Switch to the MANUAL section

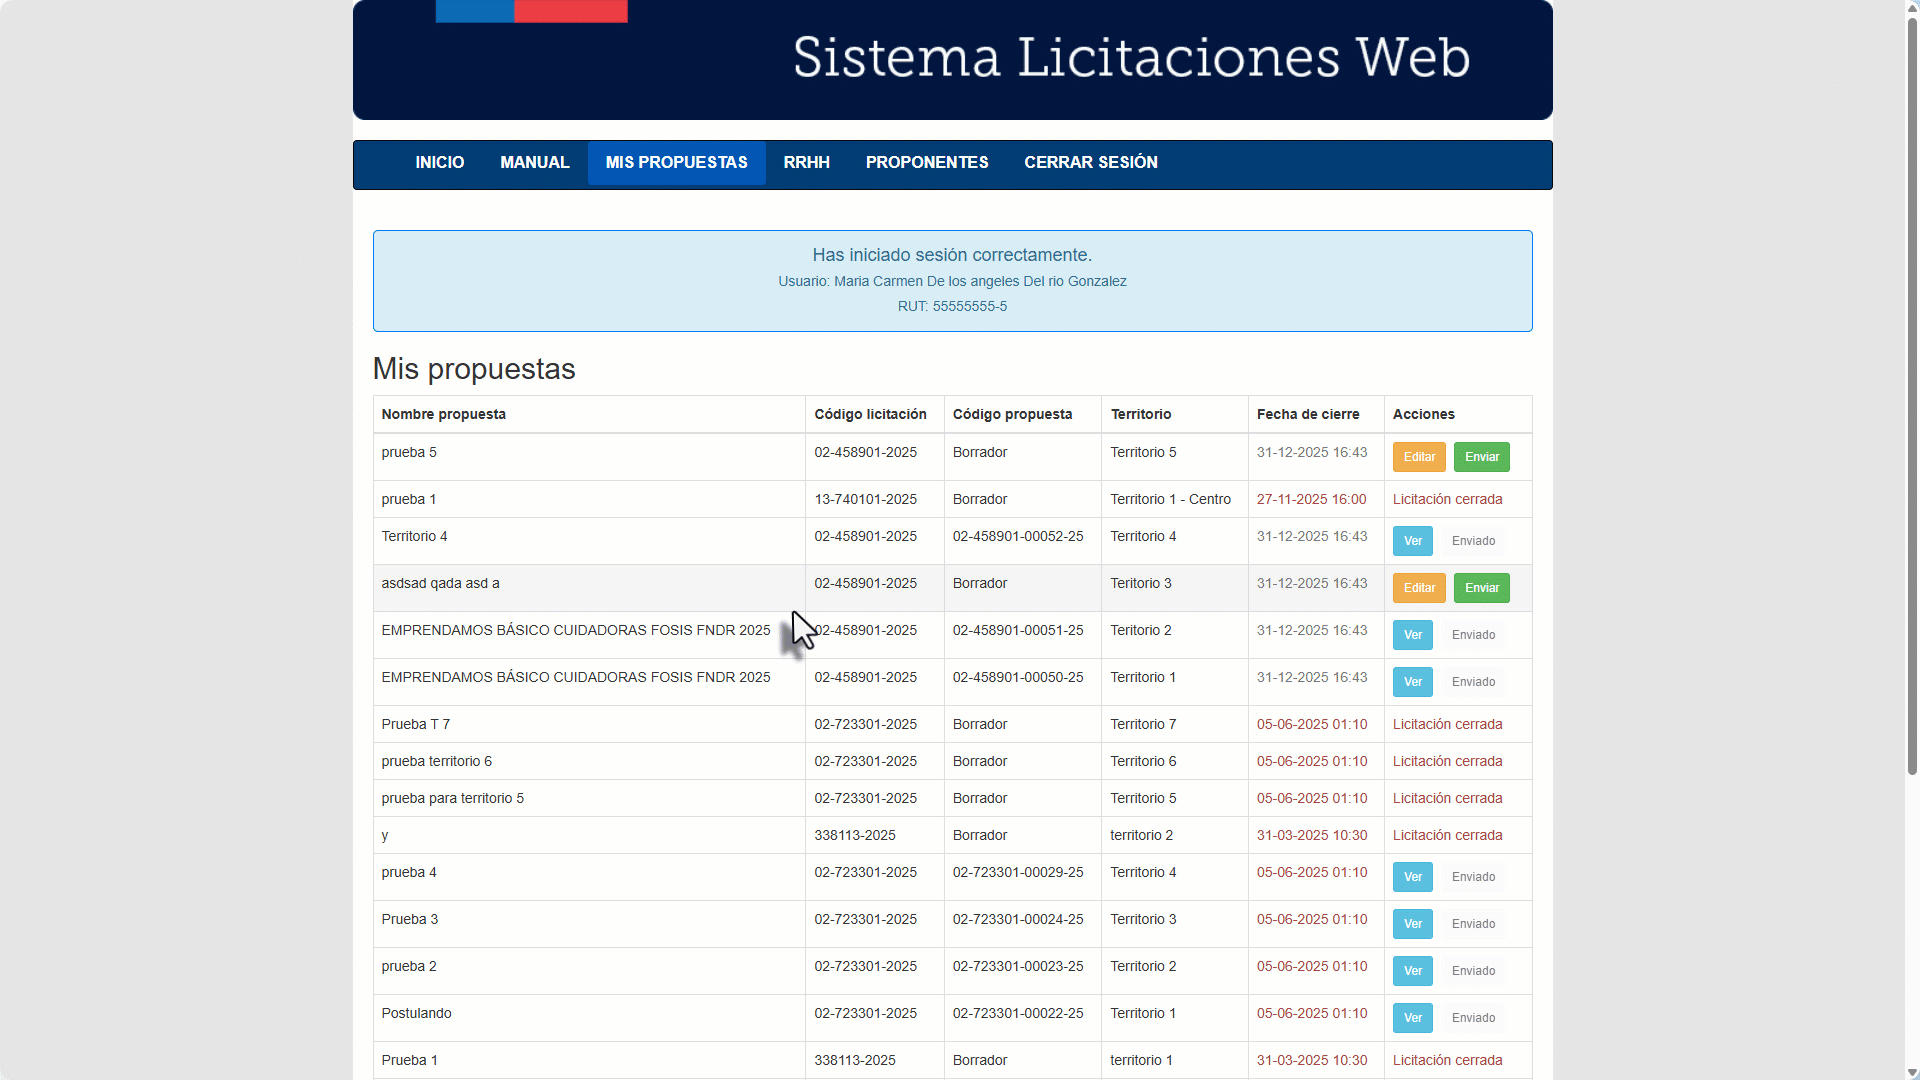pos(534,162)
